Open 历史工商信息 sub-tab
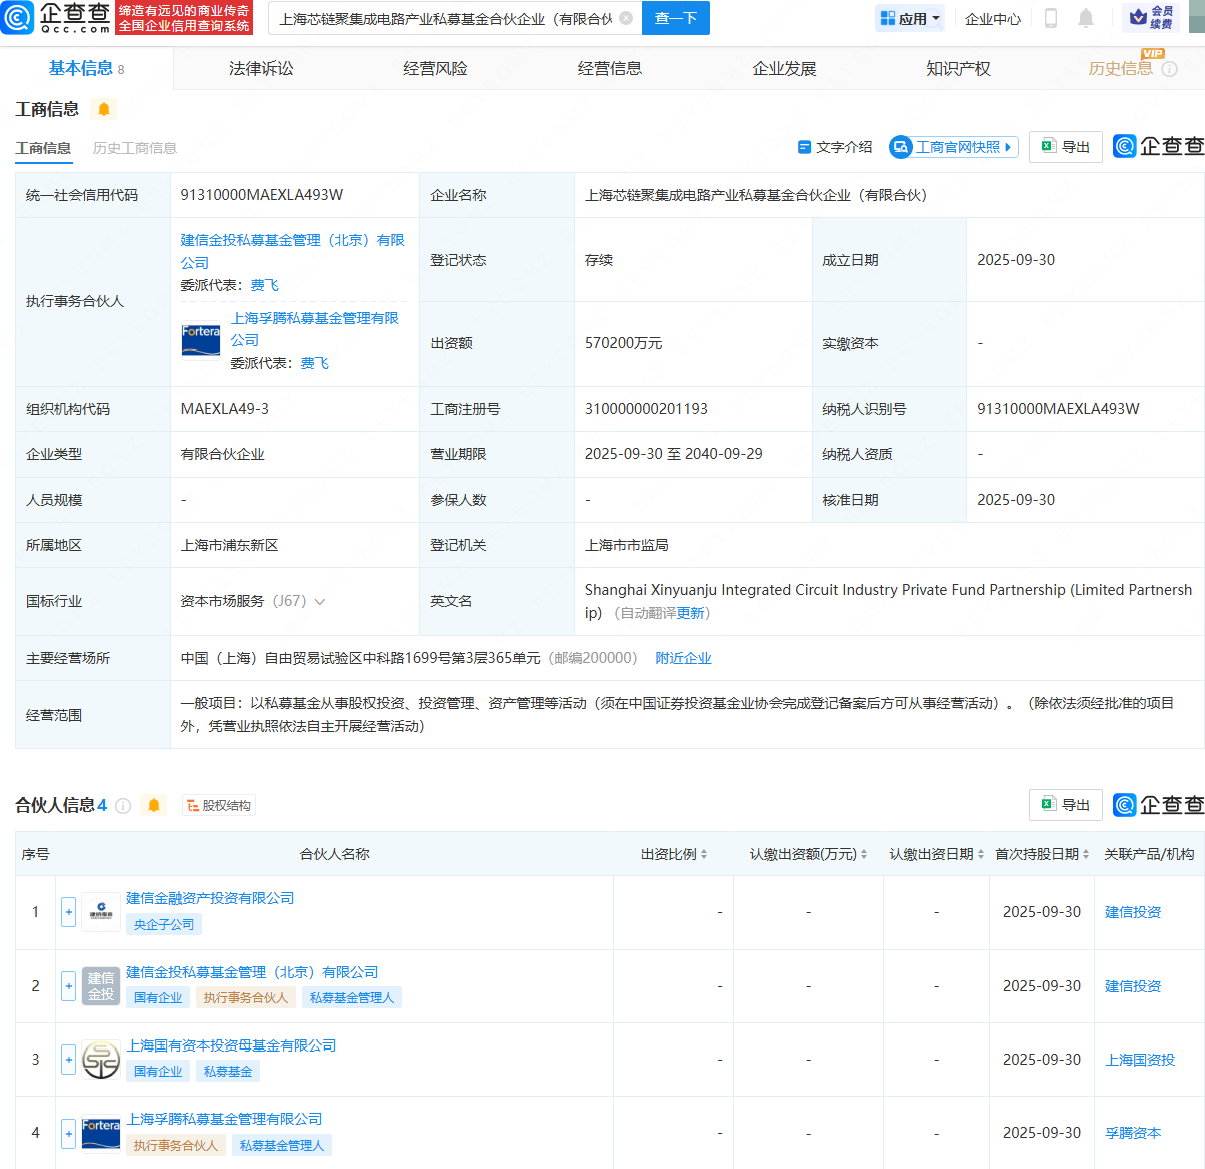The height and width of the screenshot is (1169, 1205). point(134,148)
